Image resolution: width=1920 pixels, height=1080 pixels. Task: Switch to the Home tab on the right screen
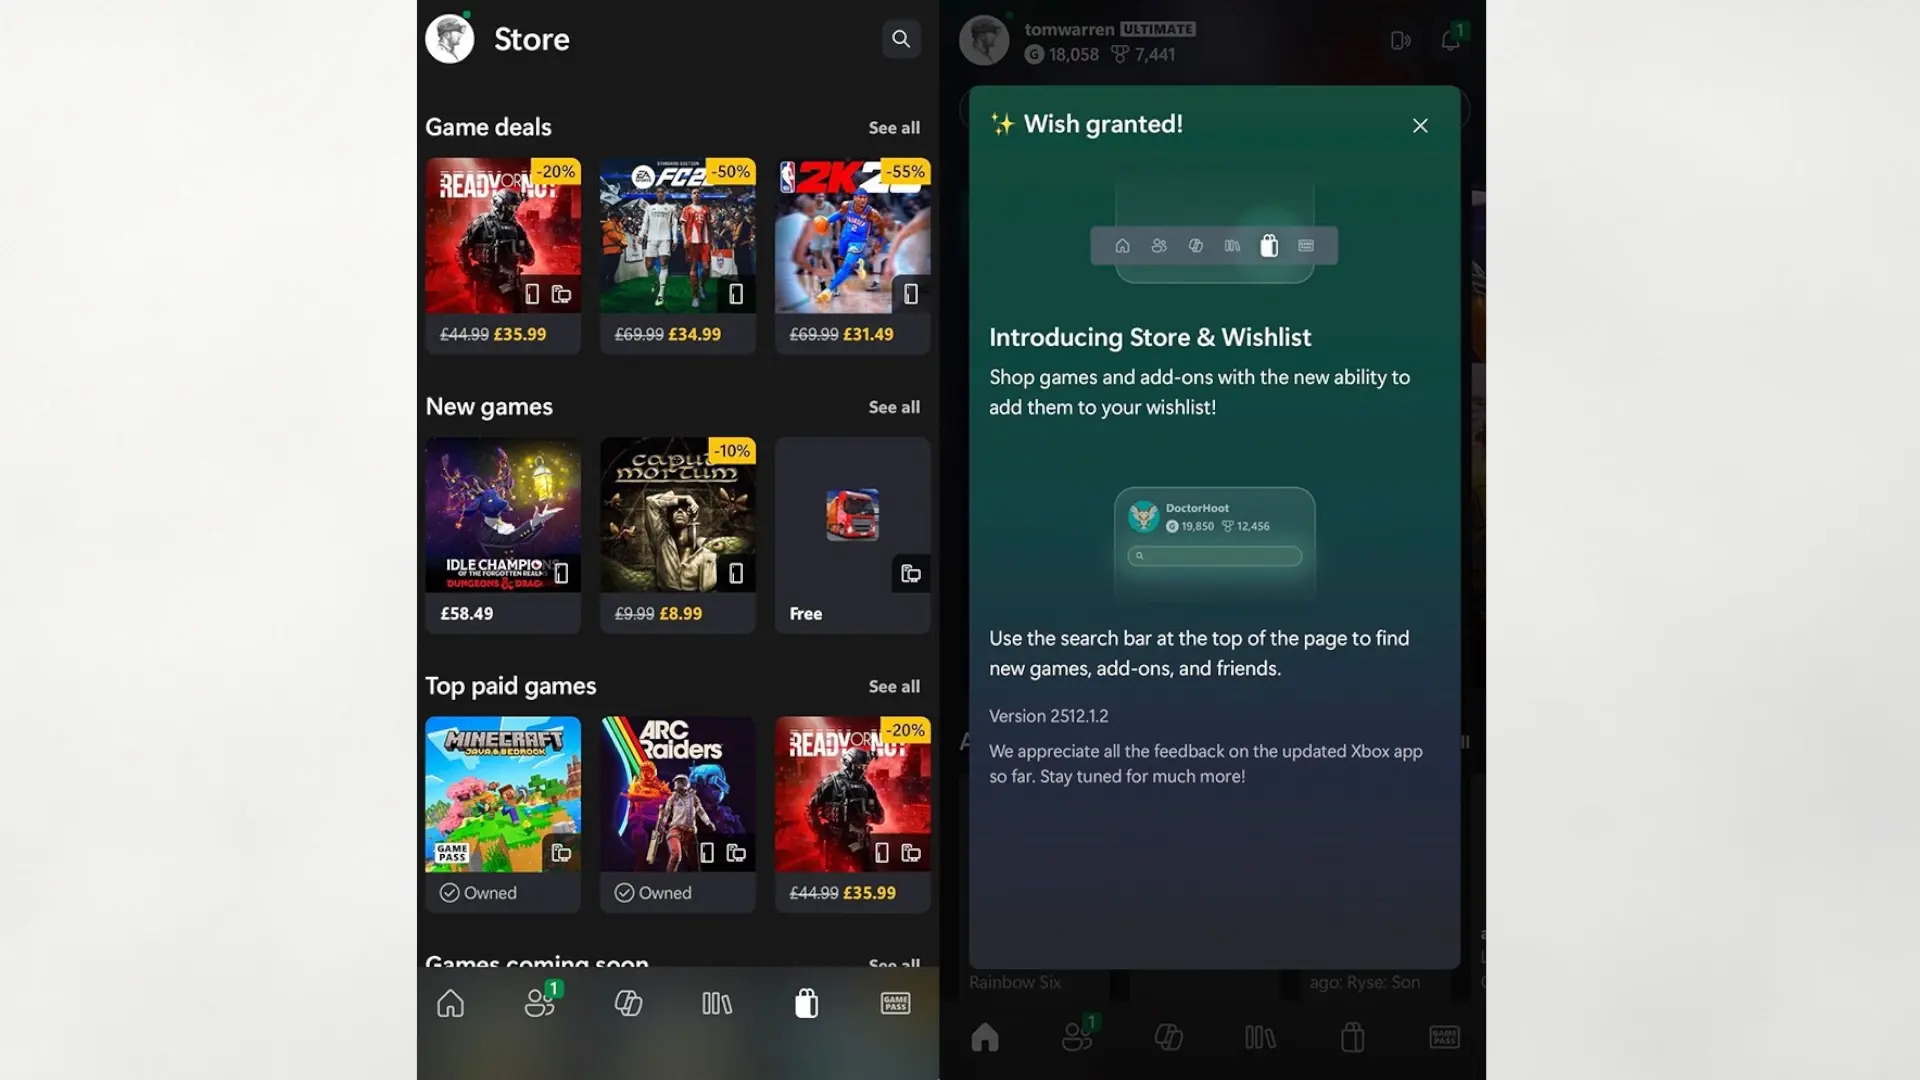tap(984, 1037)
